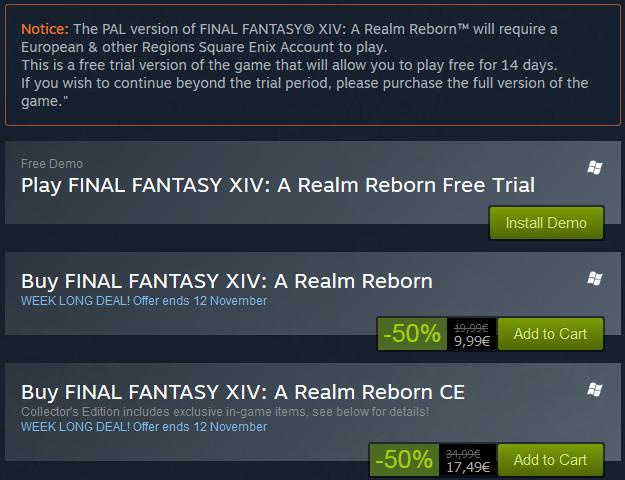The image size is (625, 480).
Task: Click struck-through 34,99€ original price
Action: click(x=463, y=454)
